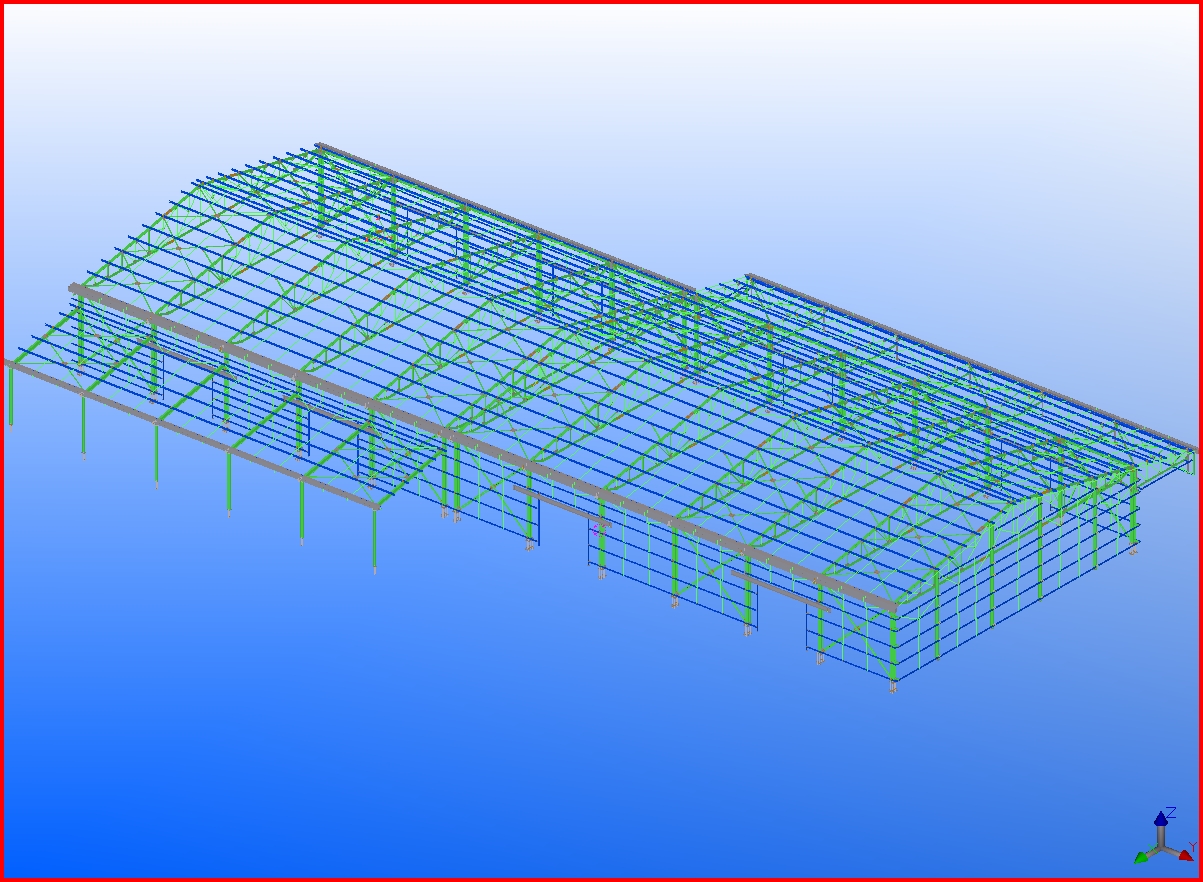Viewport: 1203px width, 882px height.
Task: Click the XYZ axis orientation triad
Action: [1165, 836]
